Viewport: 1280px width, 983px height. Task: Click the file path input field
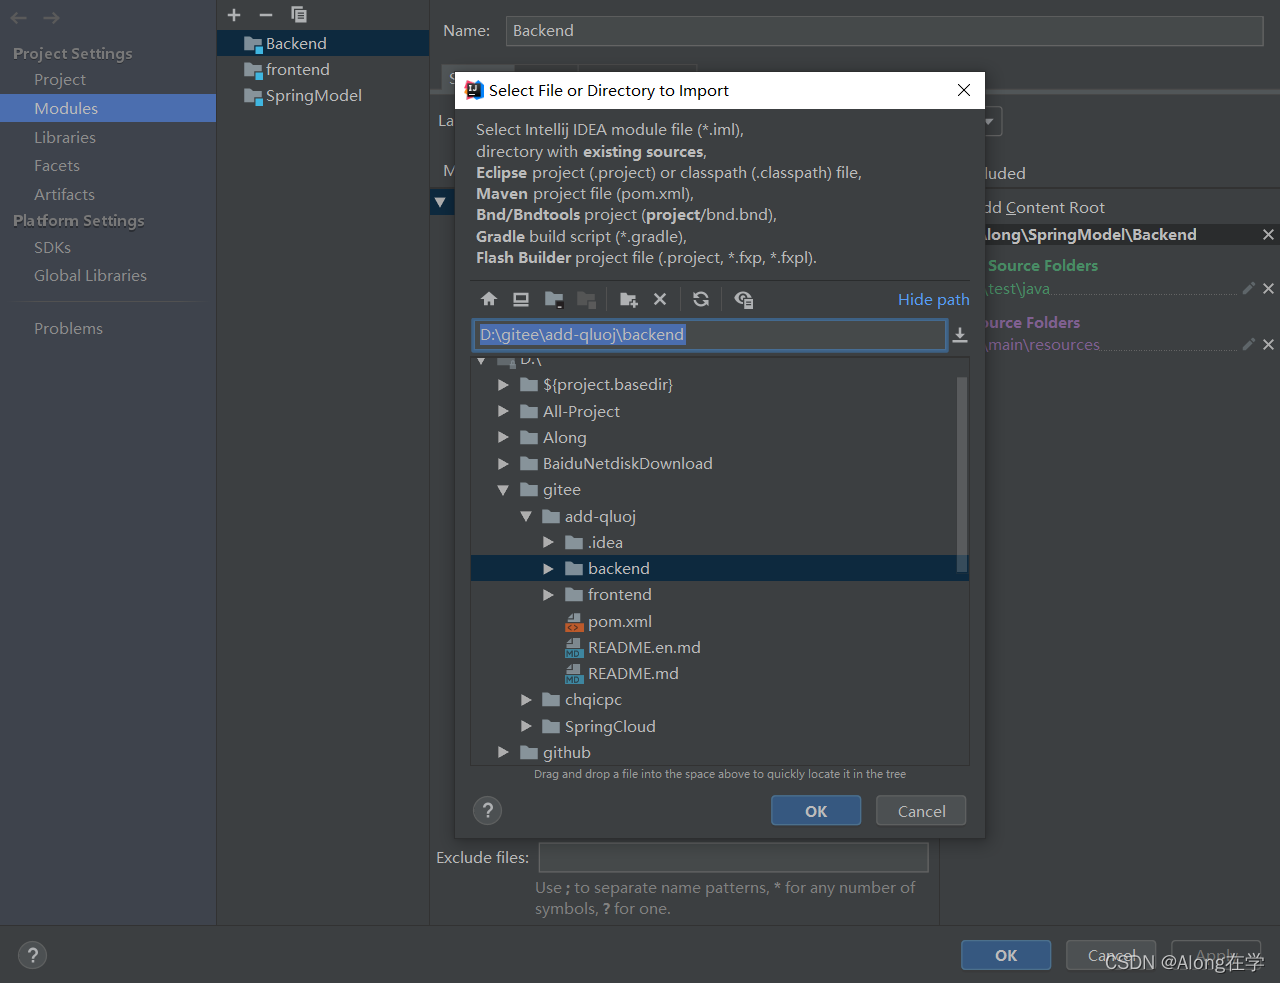point(709,335)
